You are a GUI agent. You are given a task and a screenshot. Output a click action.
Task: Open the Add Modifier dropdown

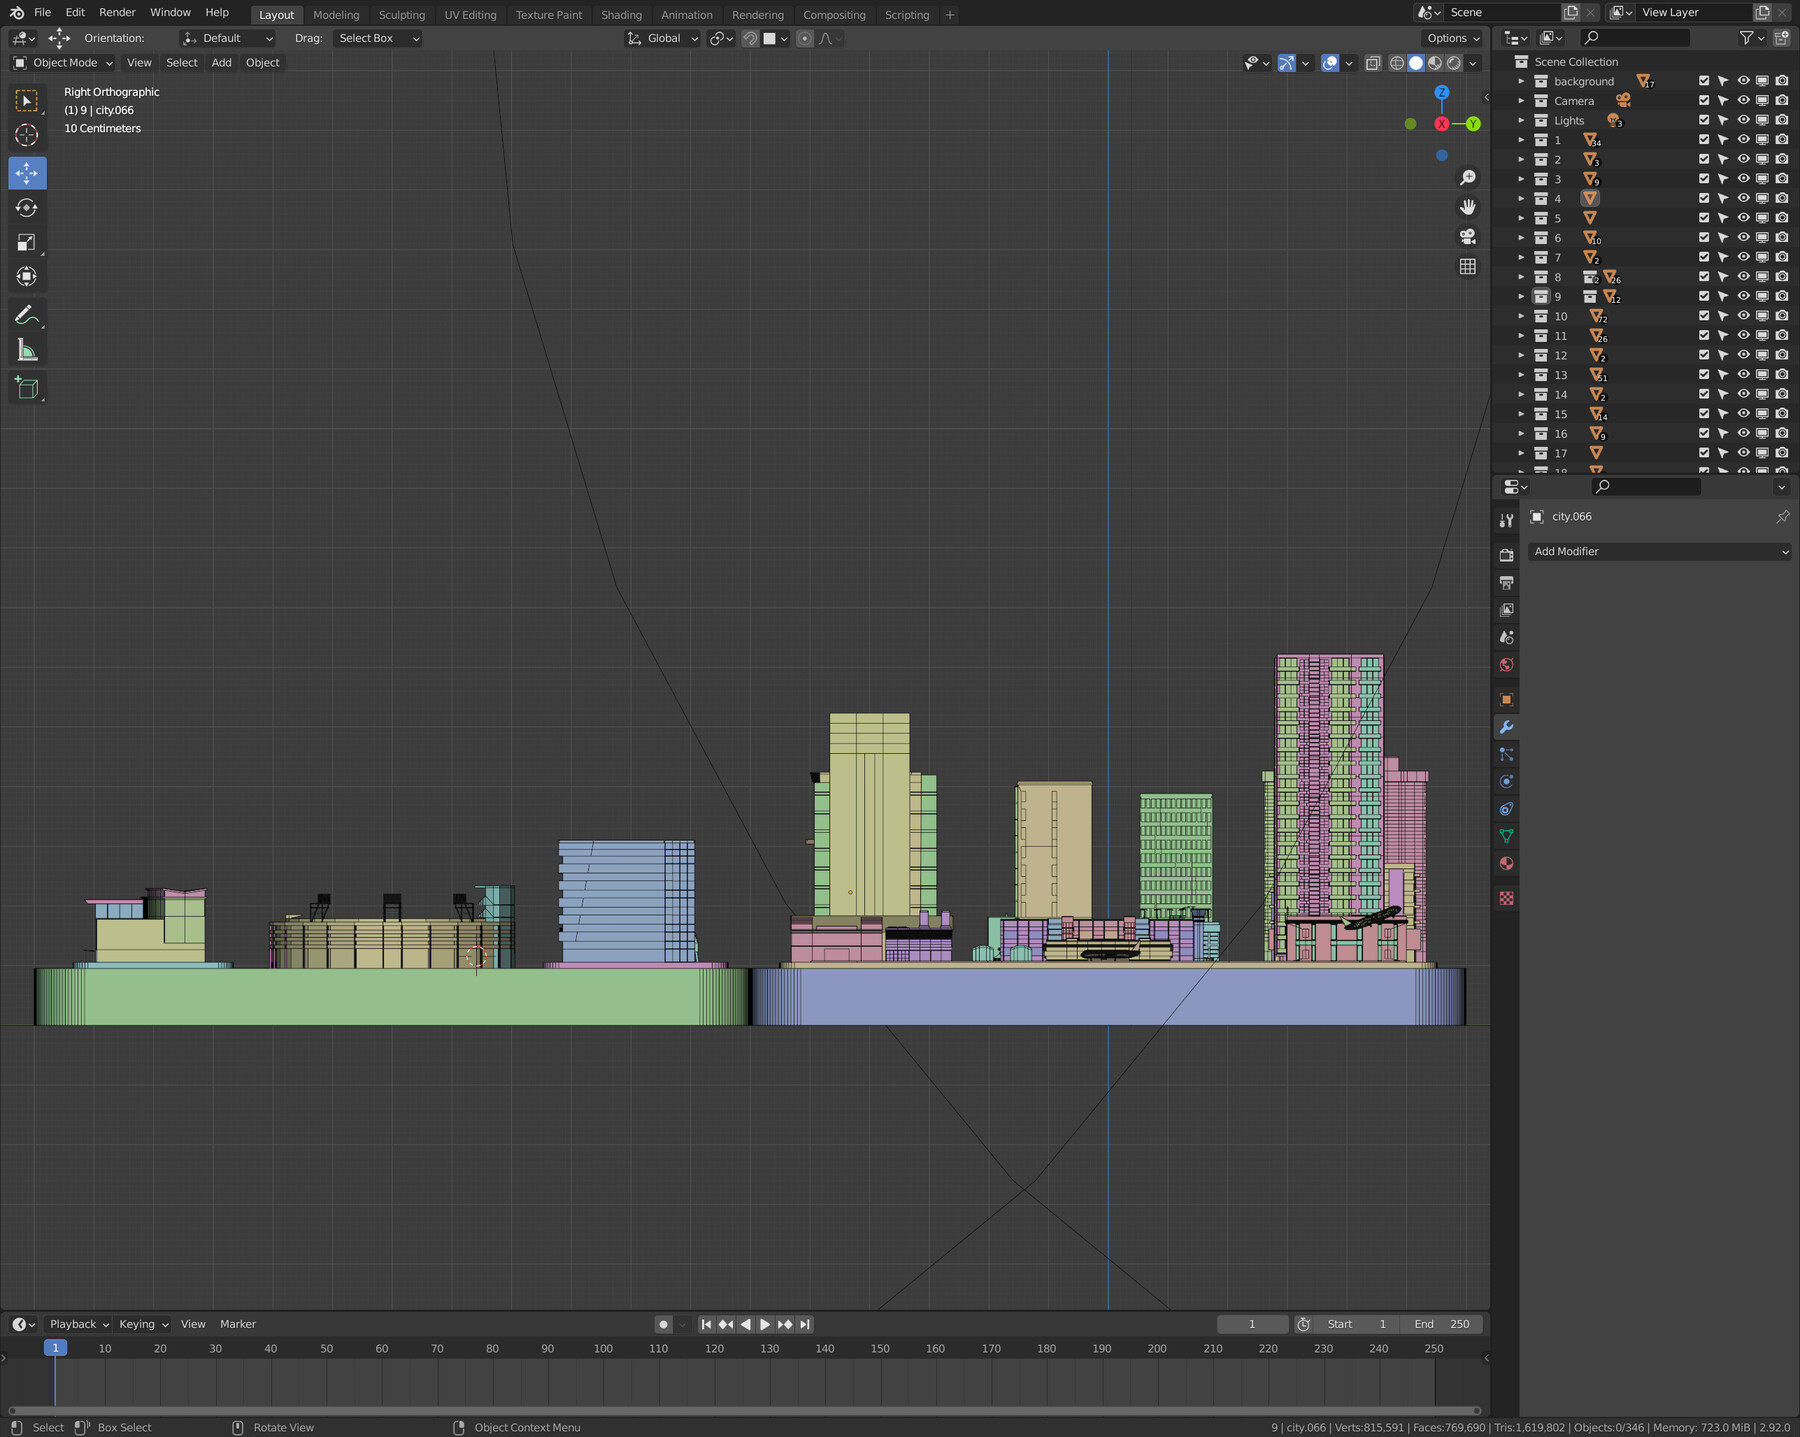click(x=1659, y=551)
